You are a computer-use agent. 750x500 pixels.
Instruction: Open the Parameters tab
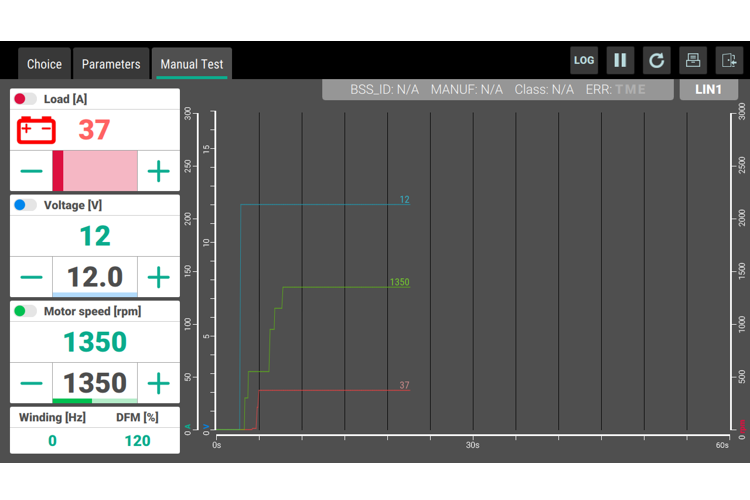111,64
